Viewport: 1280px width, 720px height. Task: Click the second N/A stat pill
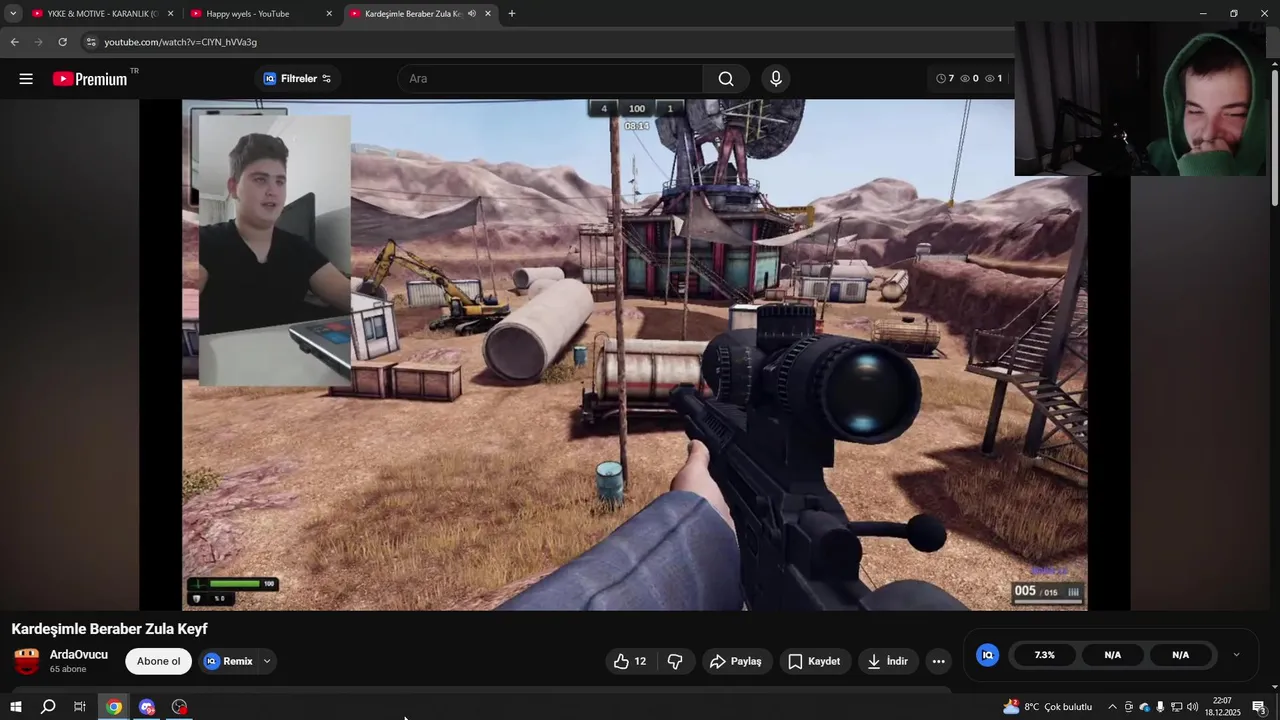click(x=1180, y=655)
